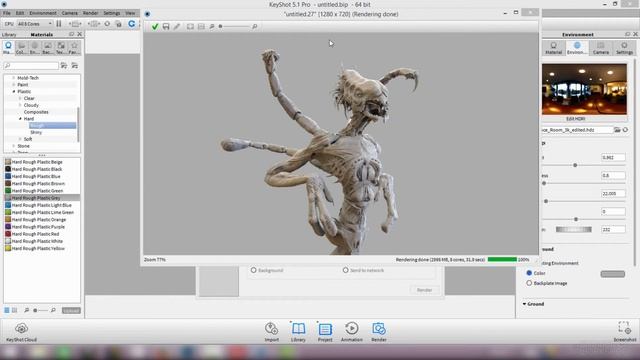Select the Send to network radio button
Viewport: 640px width, 360px height.
(x=345, y=270)
